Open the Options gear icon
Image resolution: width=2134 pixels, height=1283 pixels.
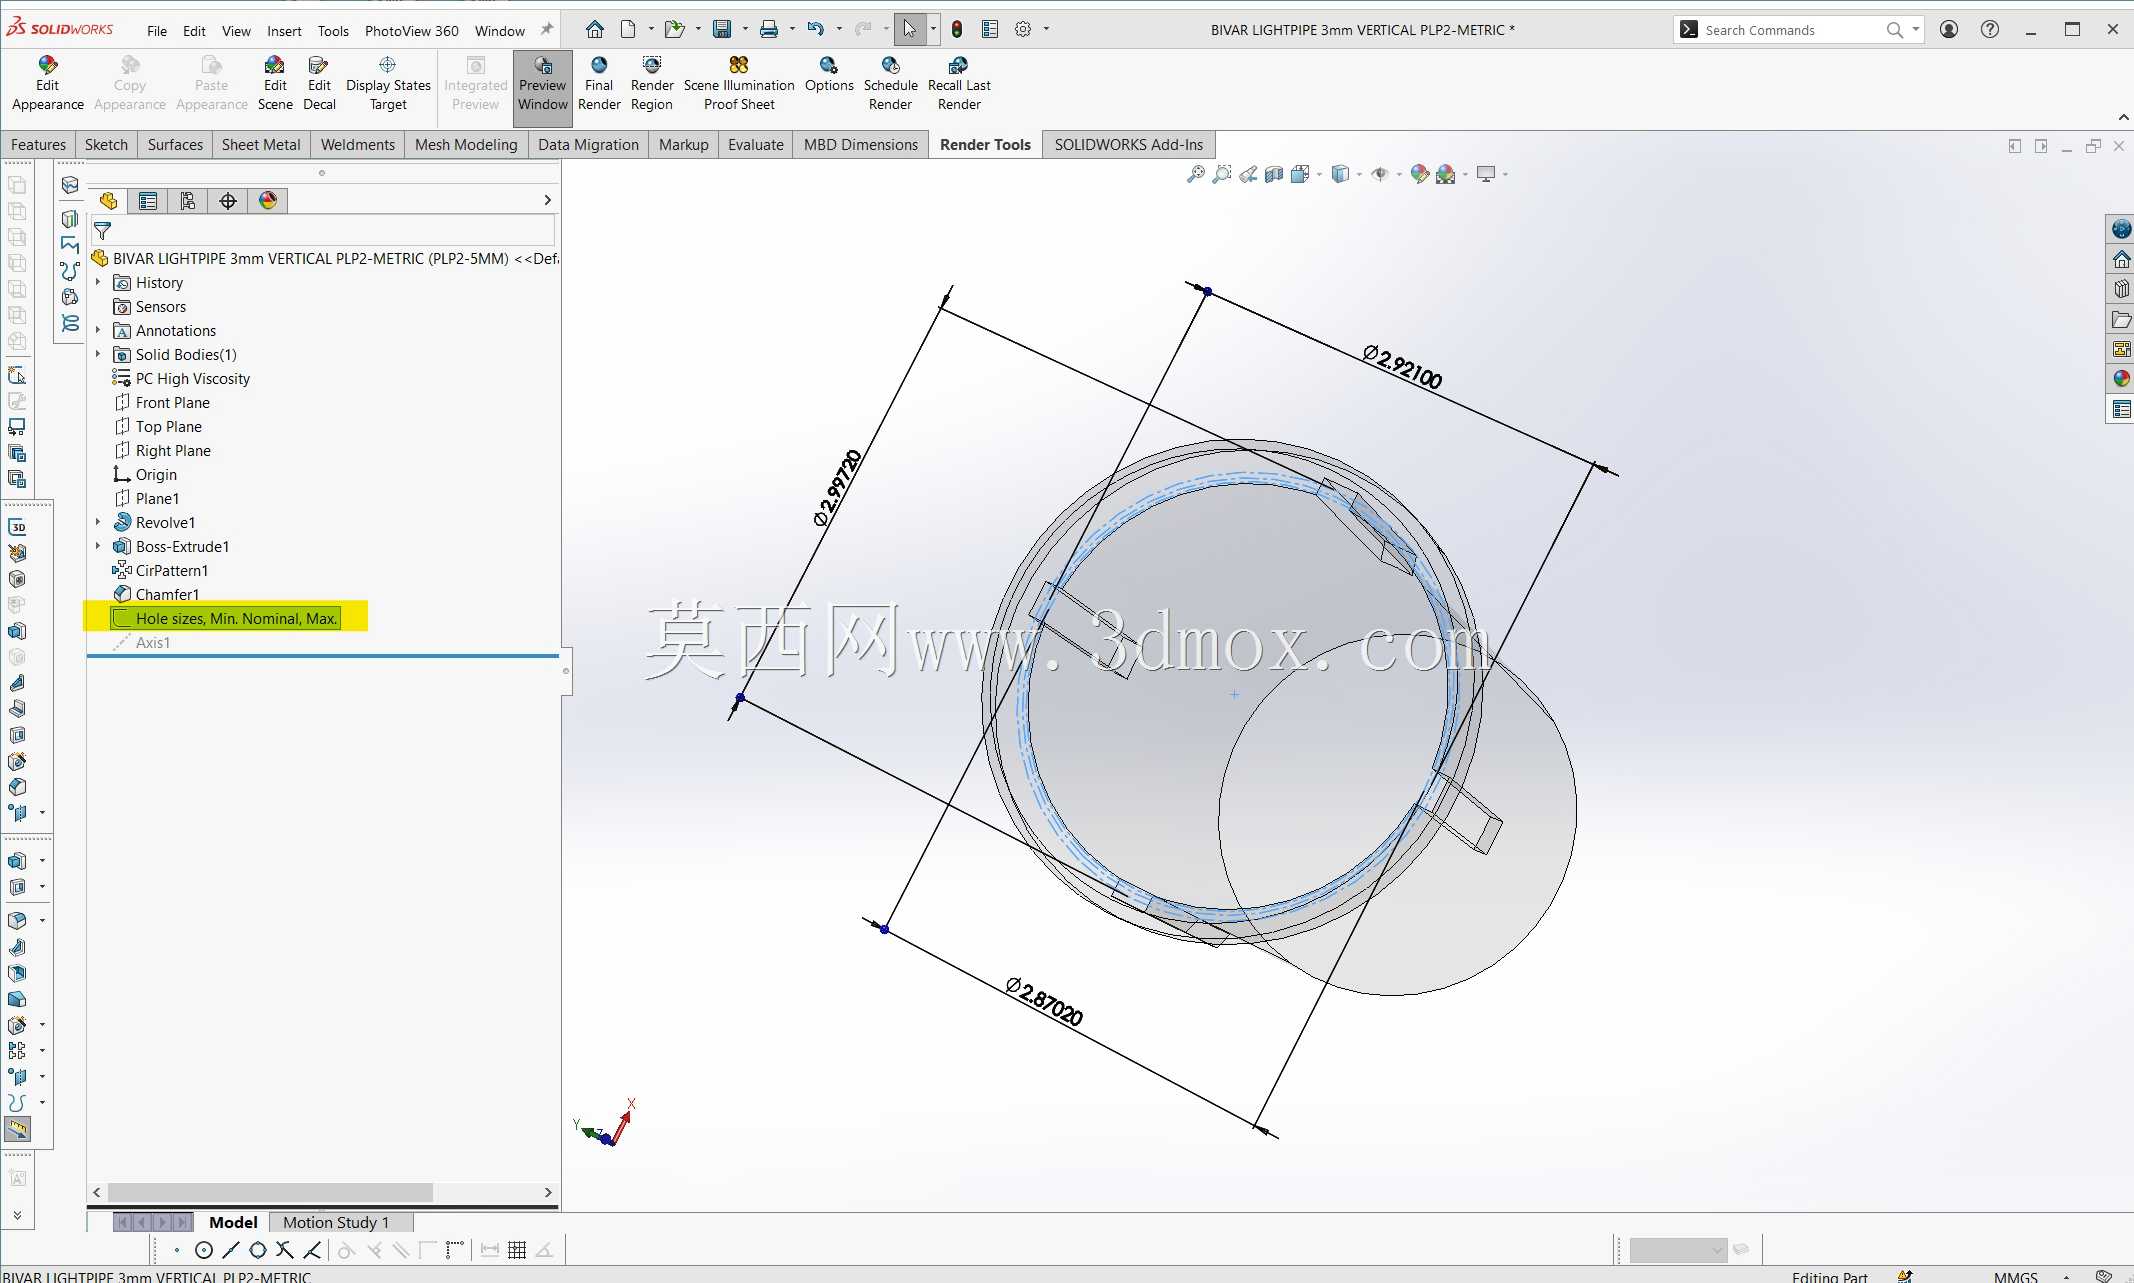[1023, 29]
